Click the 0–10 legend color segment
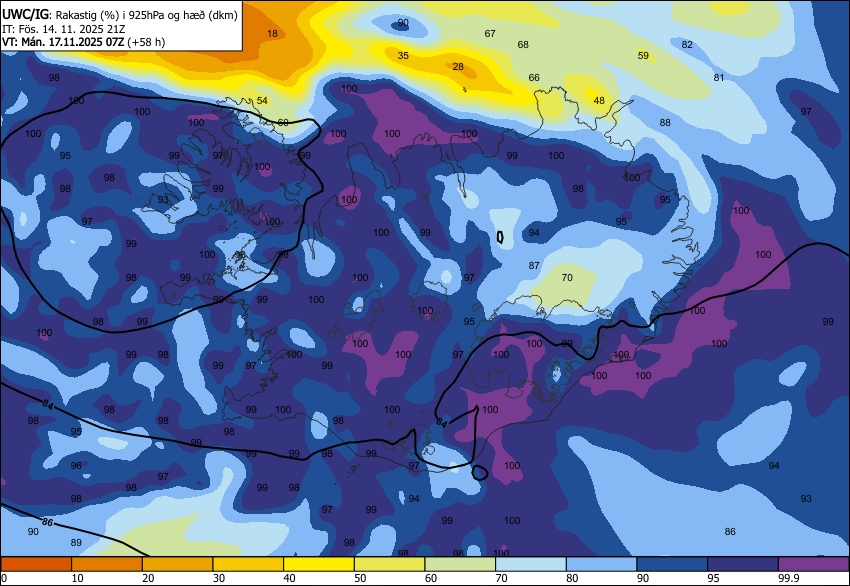The height and width of the screenshot is (586, 850). pos(36,564)
